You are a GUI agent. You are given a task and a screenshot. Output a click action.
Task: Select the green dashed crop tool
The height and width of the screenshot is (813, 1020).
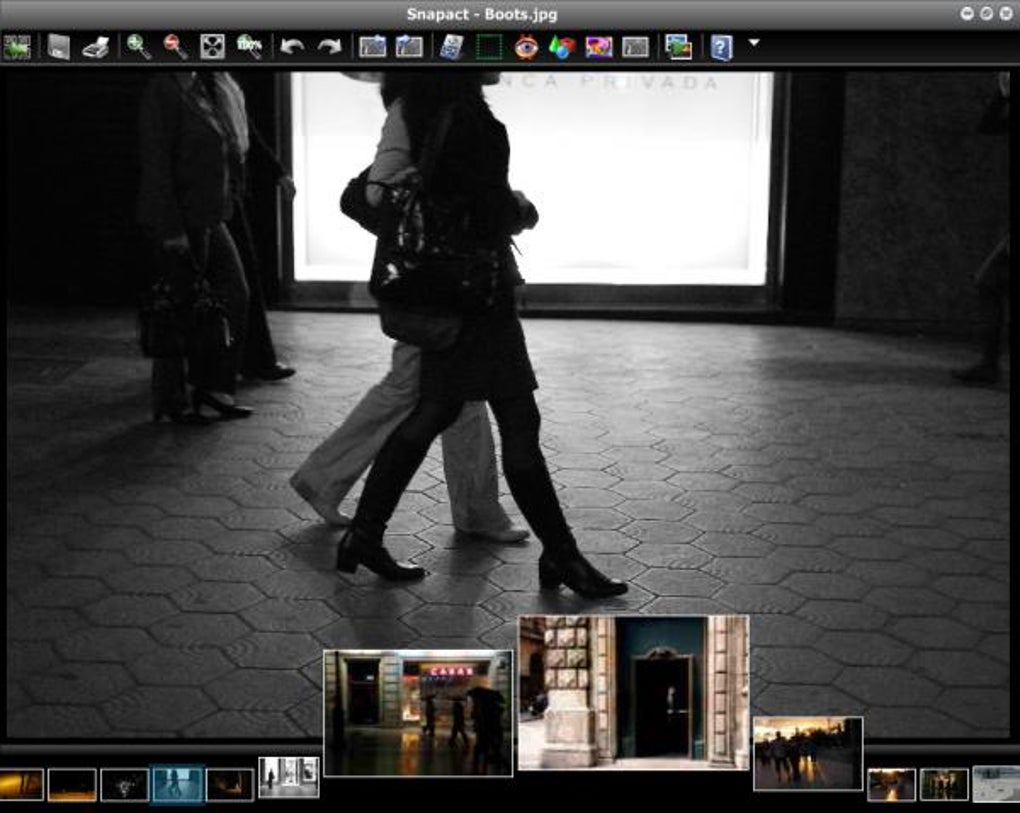tap(489, 47)
